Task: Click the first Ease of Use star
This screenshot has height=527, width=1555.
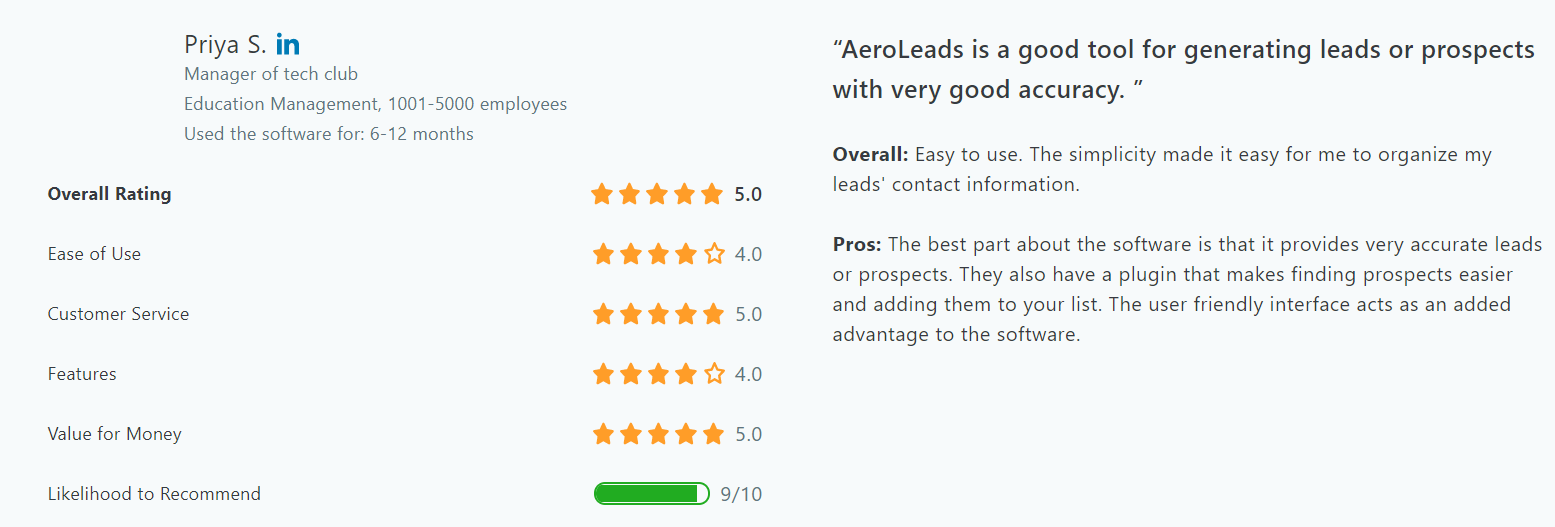Action: 603,254
